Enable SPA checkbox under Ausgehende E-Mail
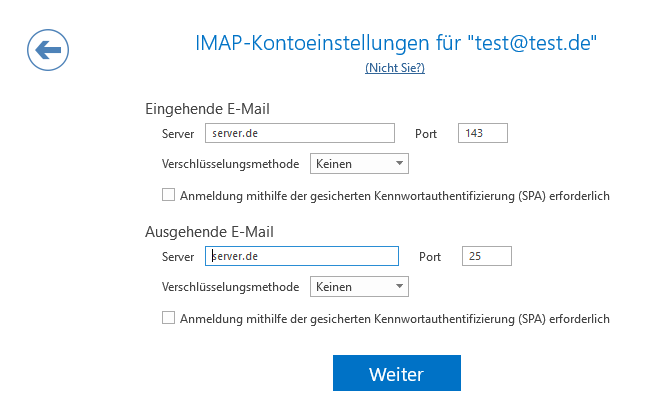 tap(168, 318)
